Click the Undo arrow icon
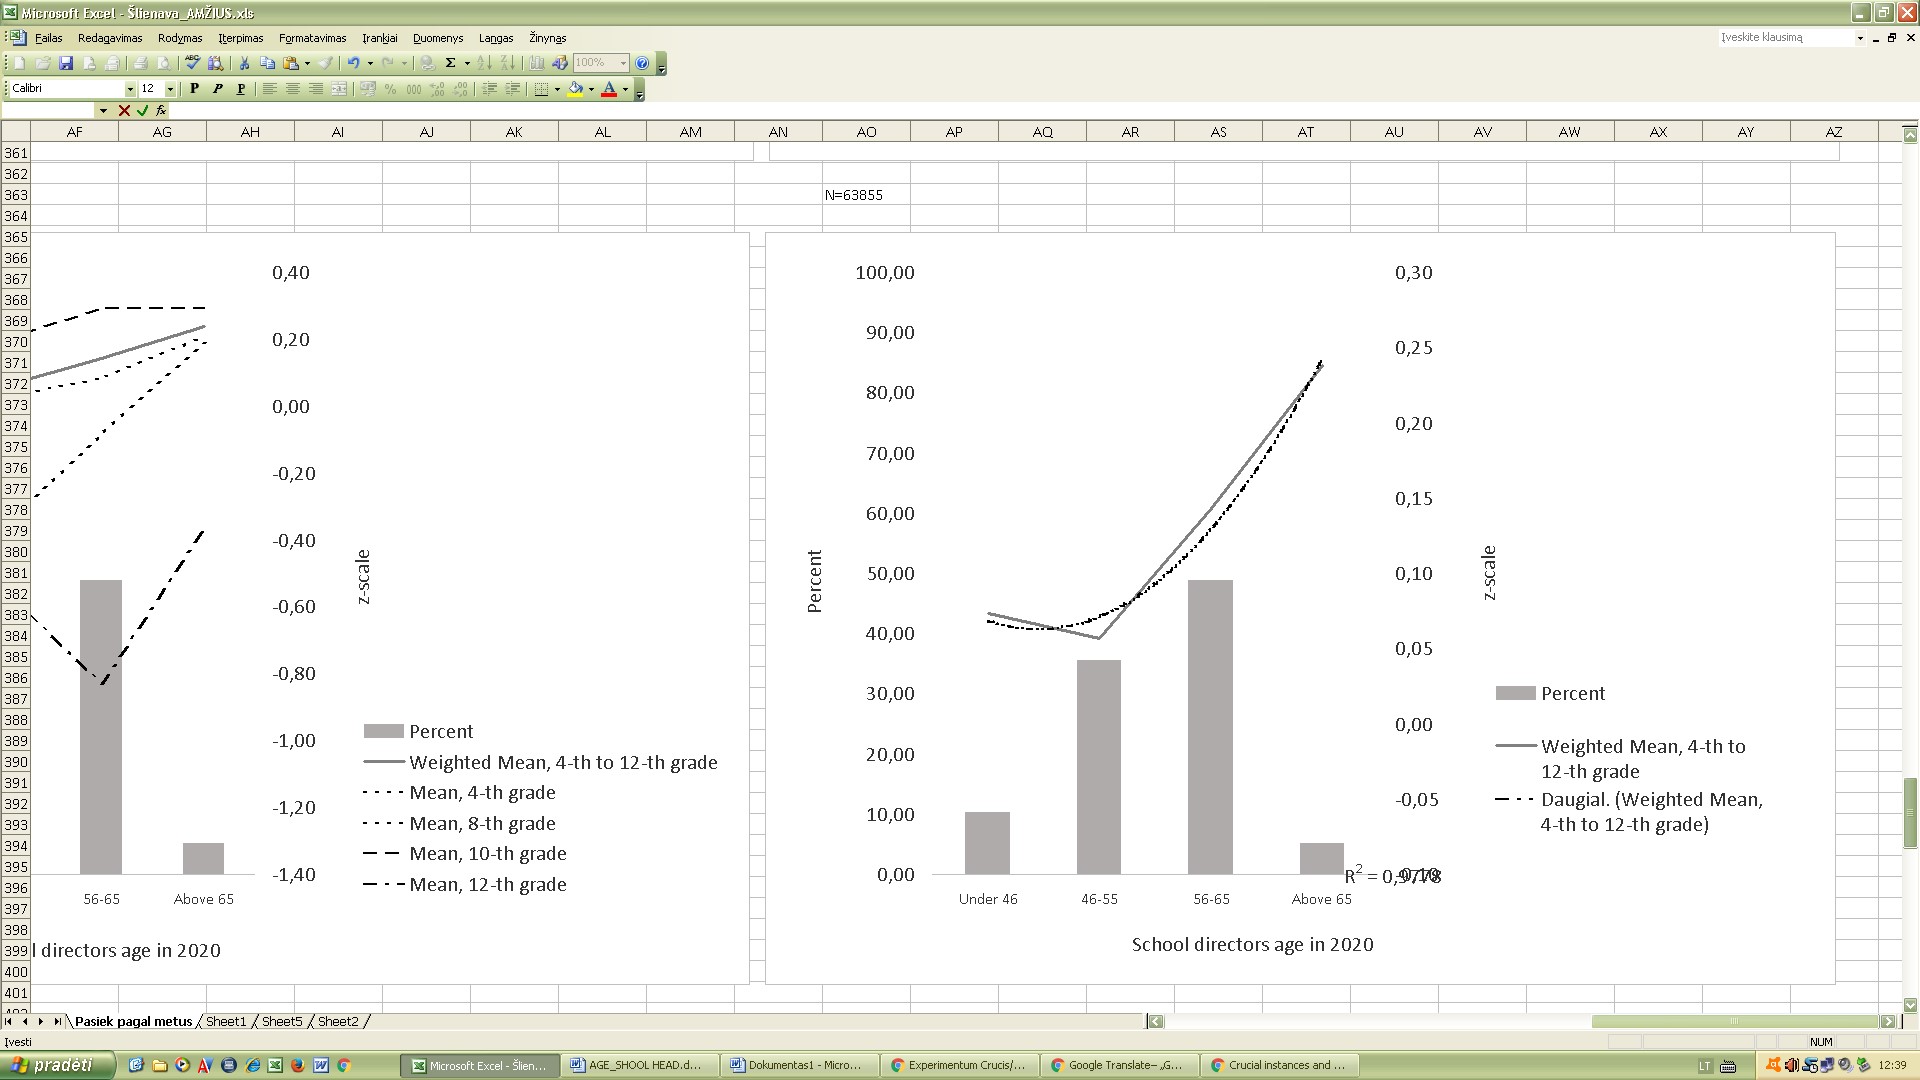 (354, 63)
